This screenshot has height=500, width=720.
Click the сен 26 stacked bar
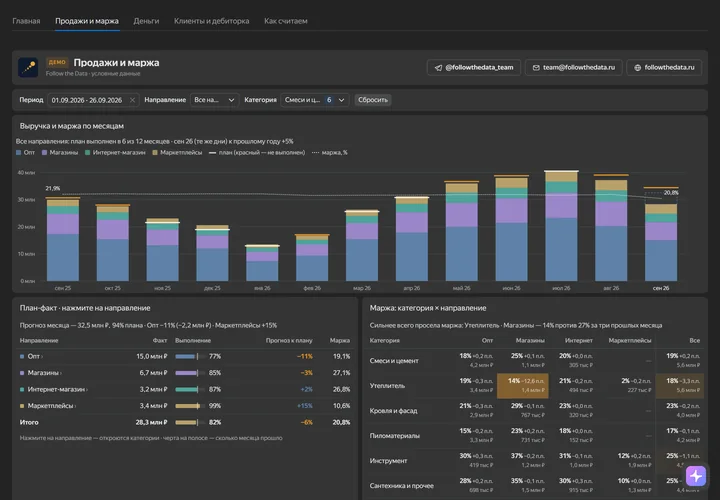(661, 242)
